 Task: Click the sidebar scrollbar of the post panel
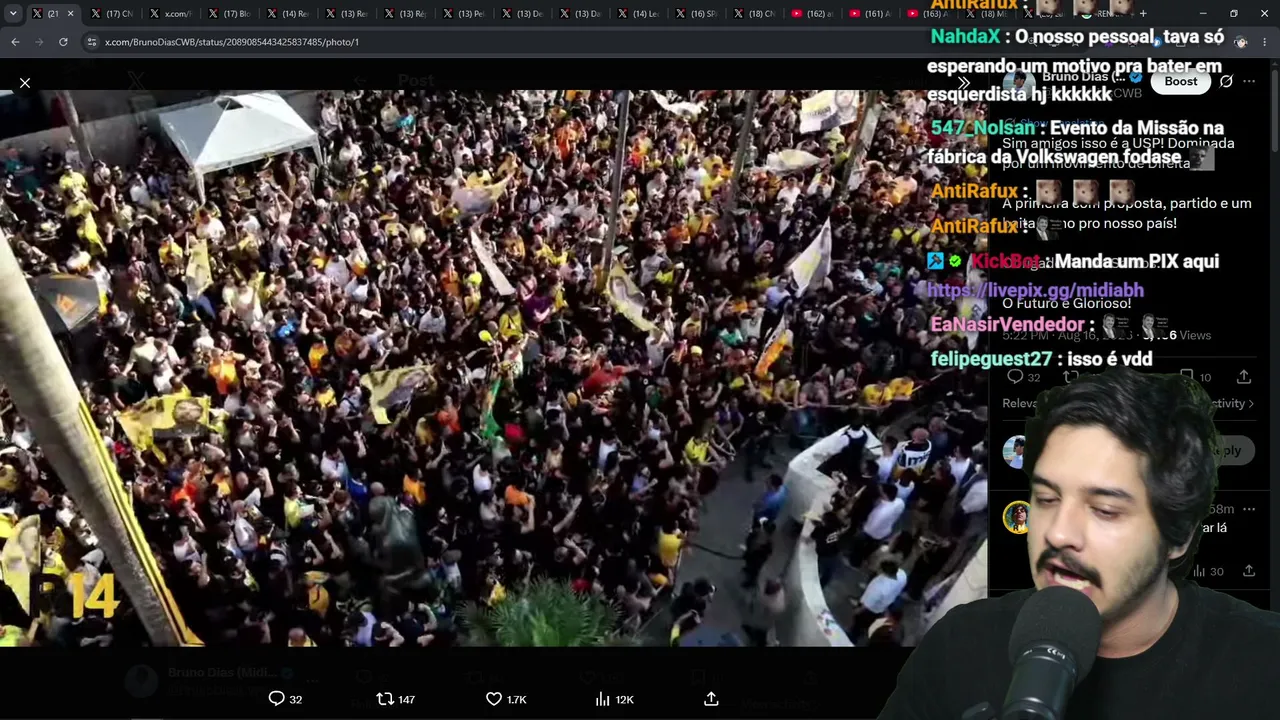tap(1274, 110)
